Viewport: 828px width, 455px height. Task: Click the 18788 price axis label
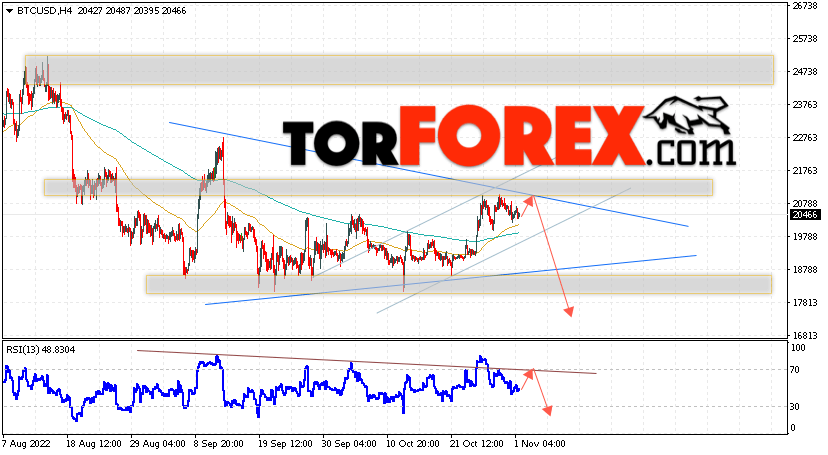click(x=805, y=269)
